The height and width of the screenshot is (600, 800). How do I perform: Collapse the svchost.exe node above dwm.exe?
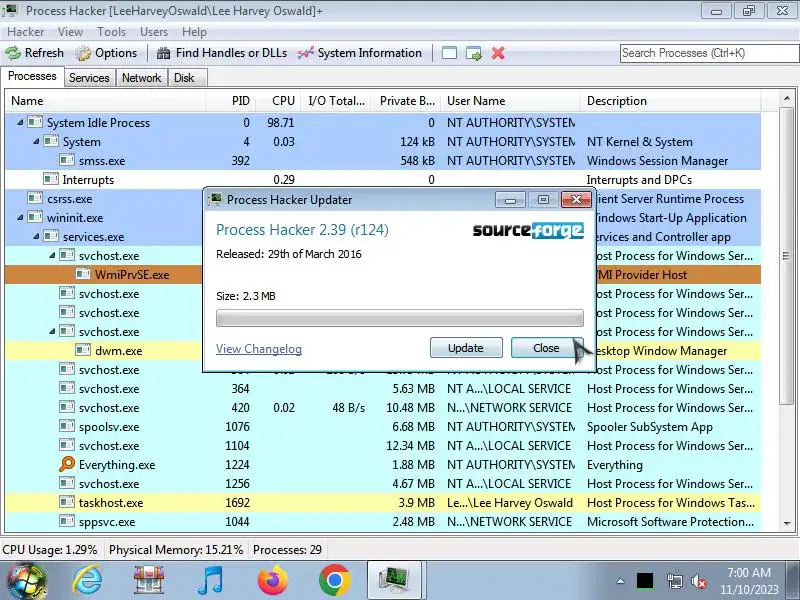coord(52,331)
